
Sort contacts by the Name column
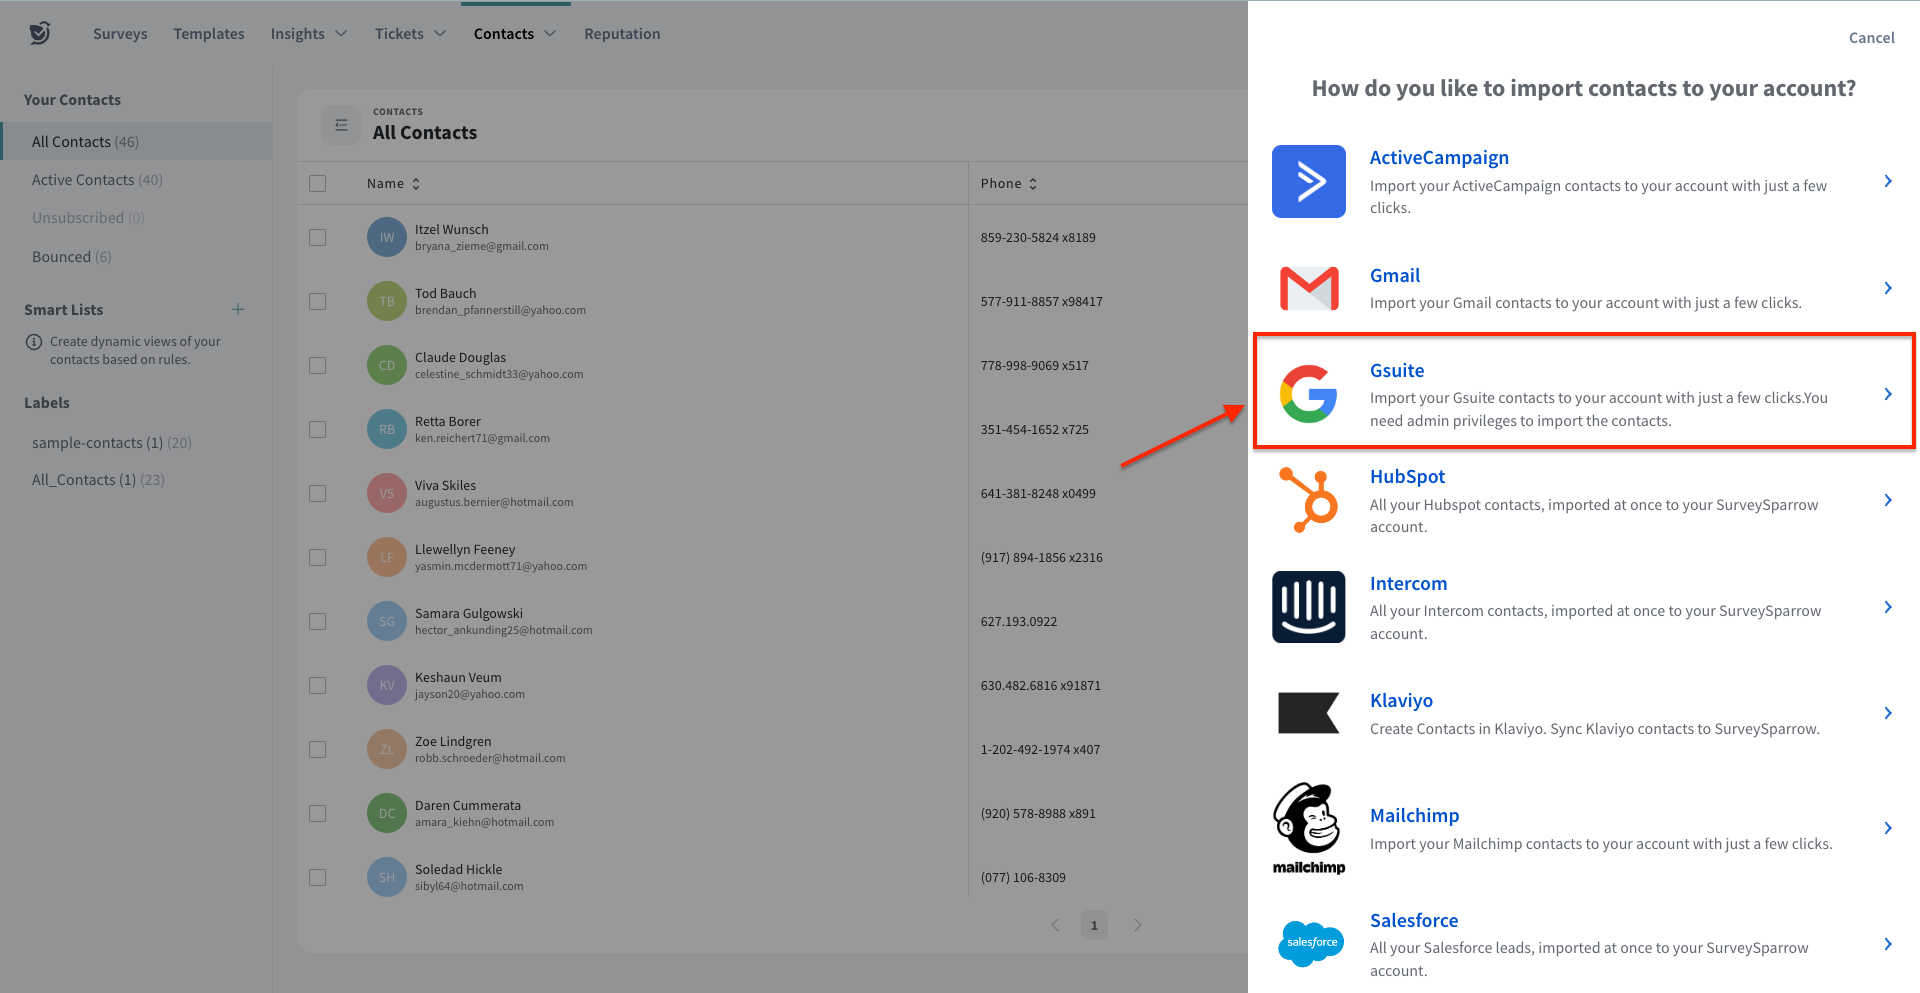tap(393, 184)
